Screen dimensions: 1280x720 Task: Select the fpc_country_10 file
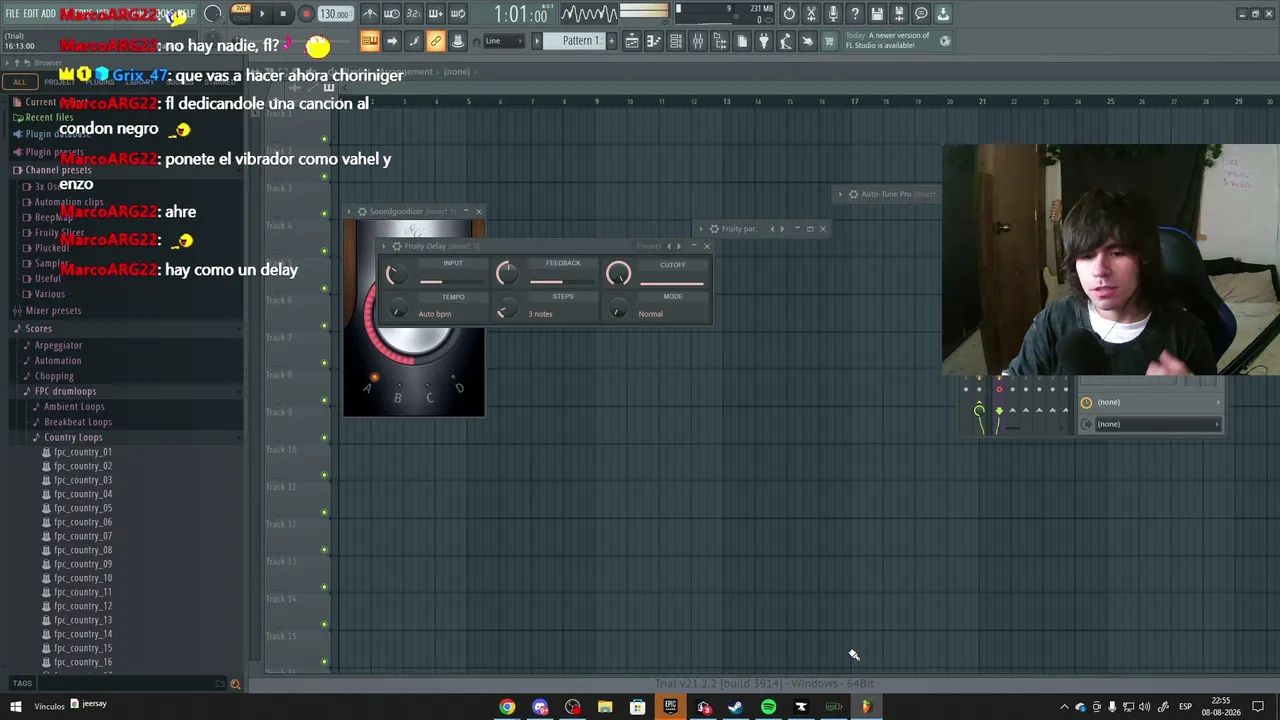[83, 578]
